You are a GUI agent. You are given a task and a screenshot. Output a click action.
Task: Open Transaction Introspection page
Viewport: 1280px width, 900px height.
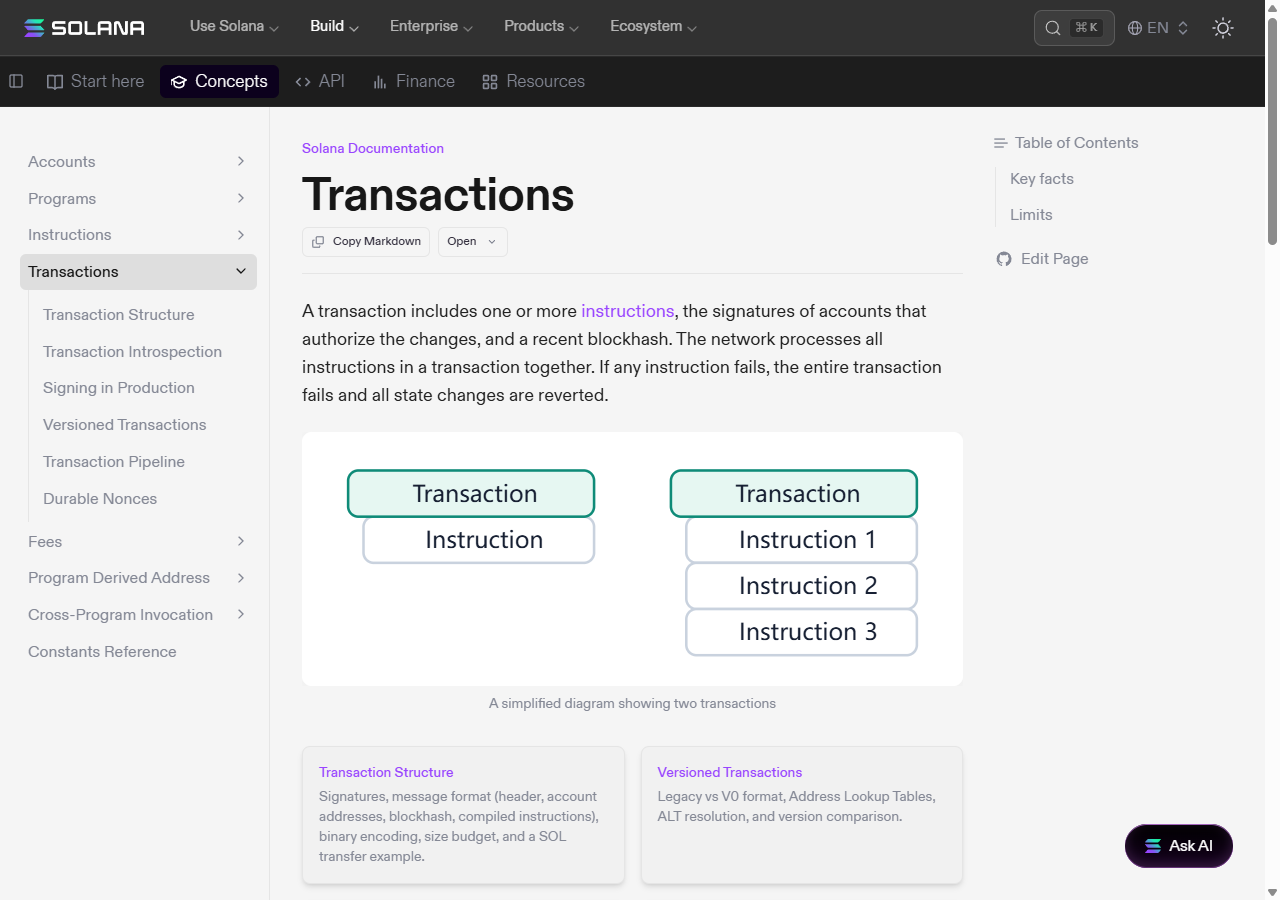132,352
